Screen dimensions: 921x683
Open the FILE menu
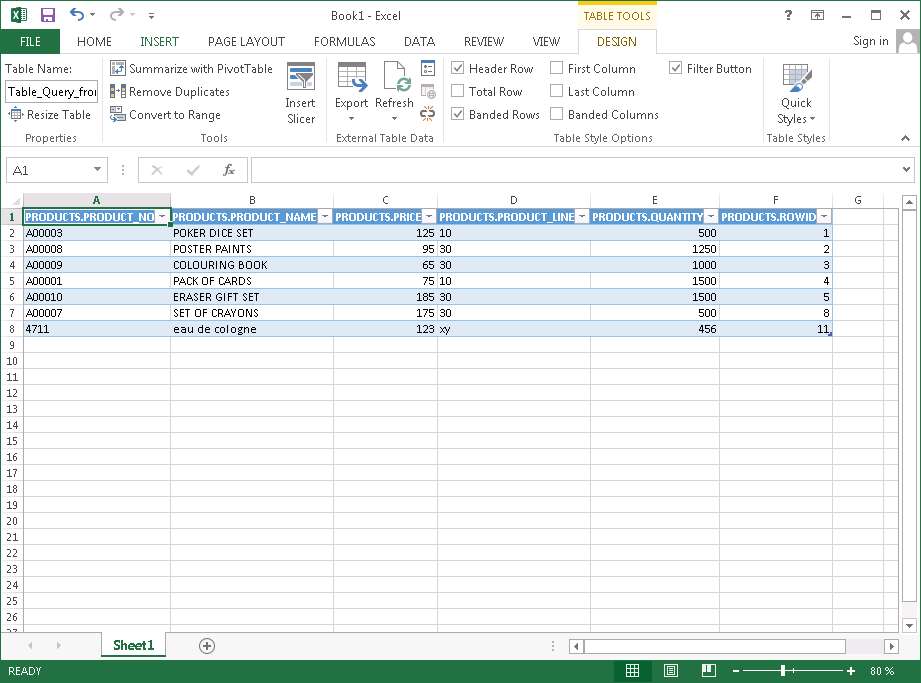[x=30, y=42]
